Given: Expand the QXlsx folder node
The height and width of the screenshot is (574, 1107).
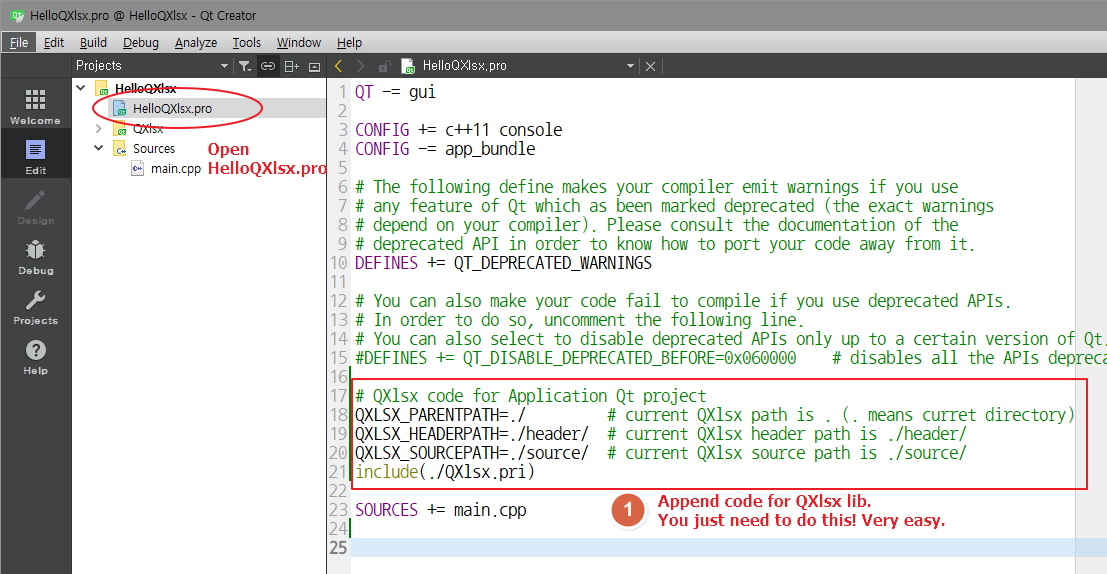Looking at the screenshot, I should click(x=98, y=129).
